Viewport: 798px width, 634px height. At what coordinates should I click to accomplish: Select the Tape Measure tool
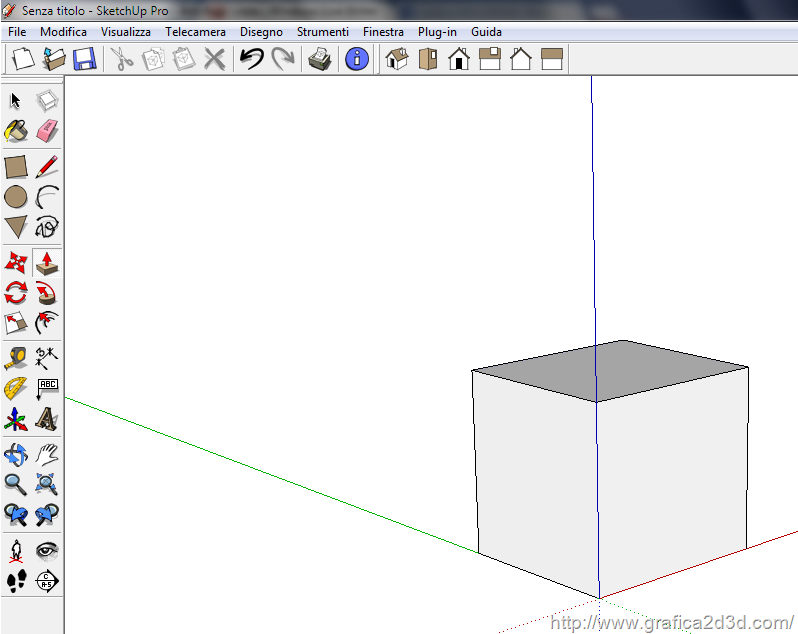16,358
